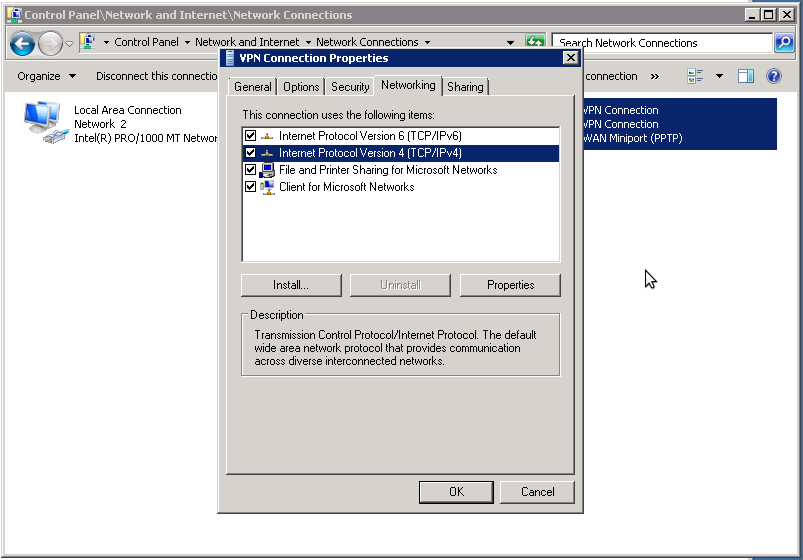Toggle Client for Microsoft Networks checkbox
803x560 pixels.
click(250, 186)
